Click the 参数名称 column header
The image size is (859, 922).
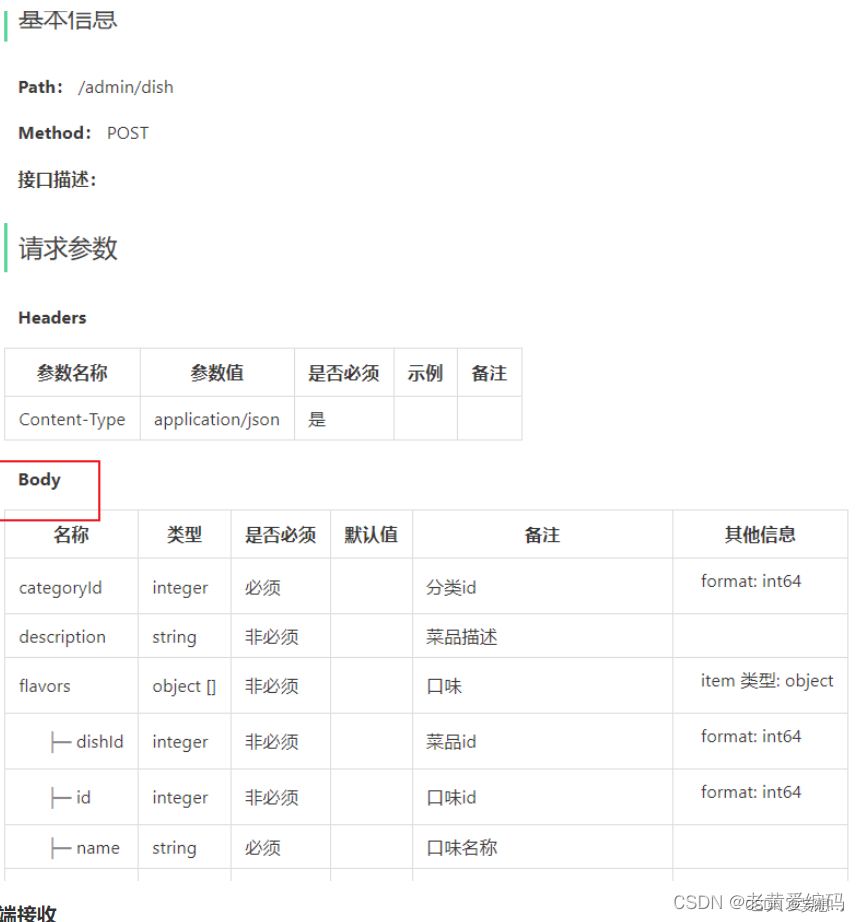point(72,373)
